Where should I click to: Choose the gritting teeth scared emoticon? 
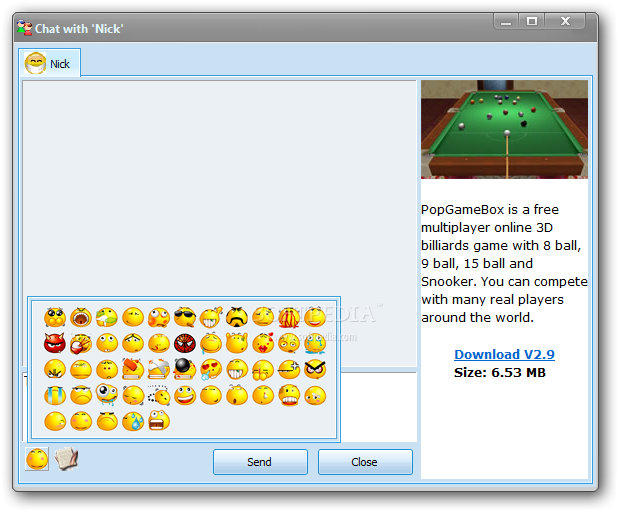coord(289,395)
